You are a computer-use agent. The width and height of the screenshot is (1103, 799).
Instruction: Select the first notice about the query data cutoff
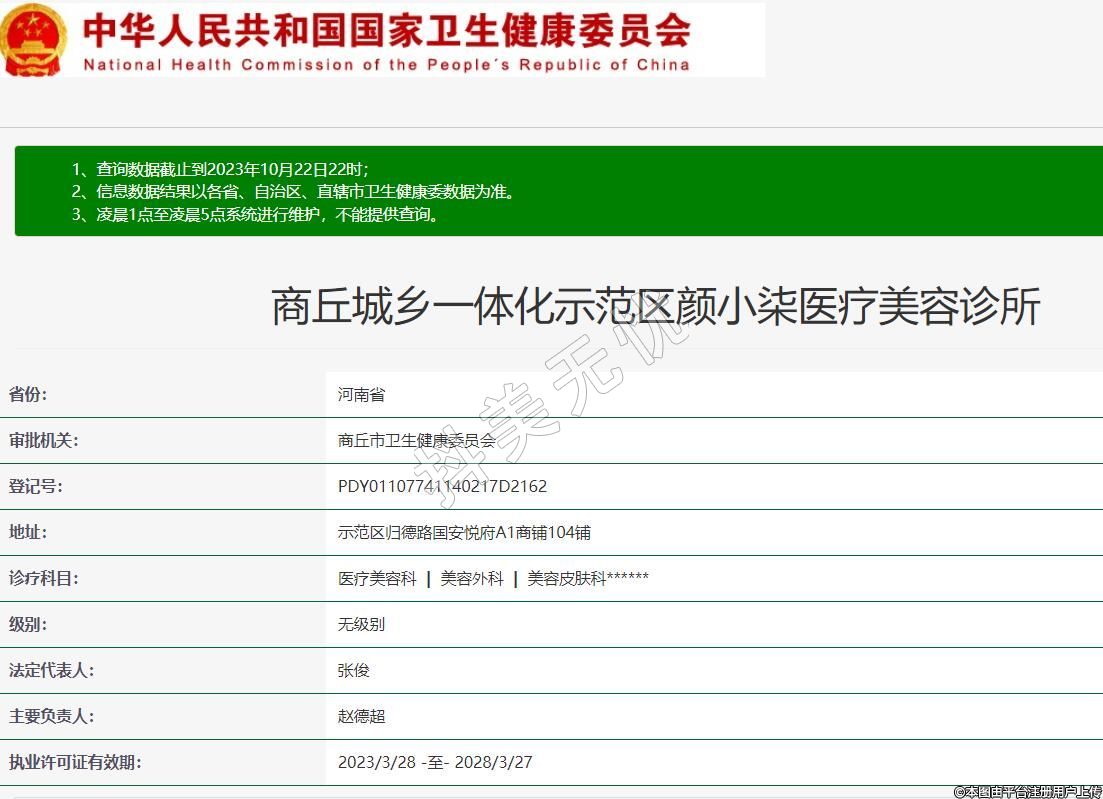click(x=227, y=169)
